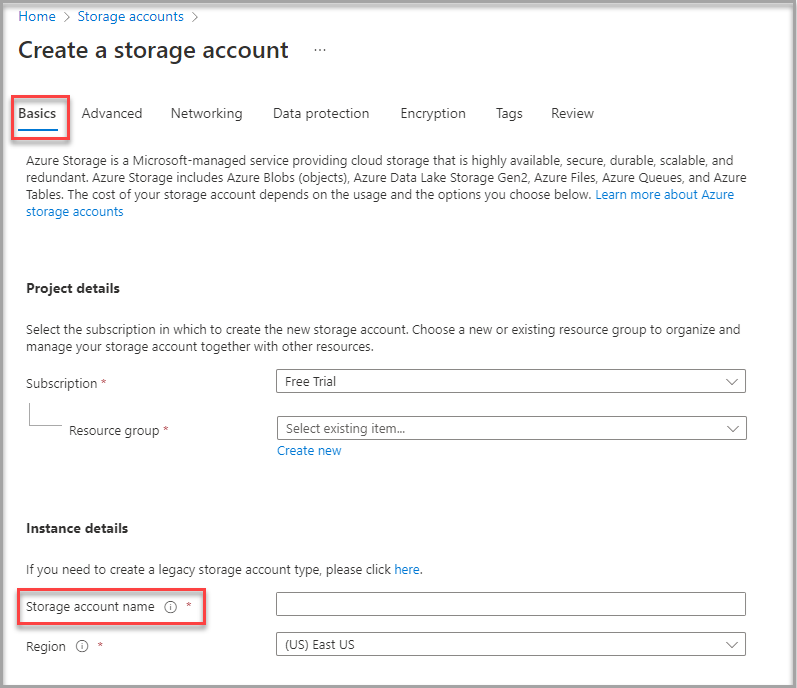797x688 pixels.
Task: Expand the Region dropdown
Action: pos(510,645)
